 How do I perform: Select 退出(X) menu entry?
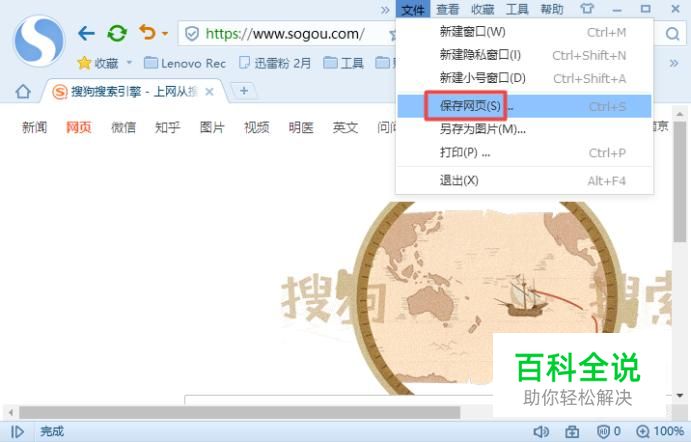coord(524,180)
